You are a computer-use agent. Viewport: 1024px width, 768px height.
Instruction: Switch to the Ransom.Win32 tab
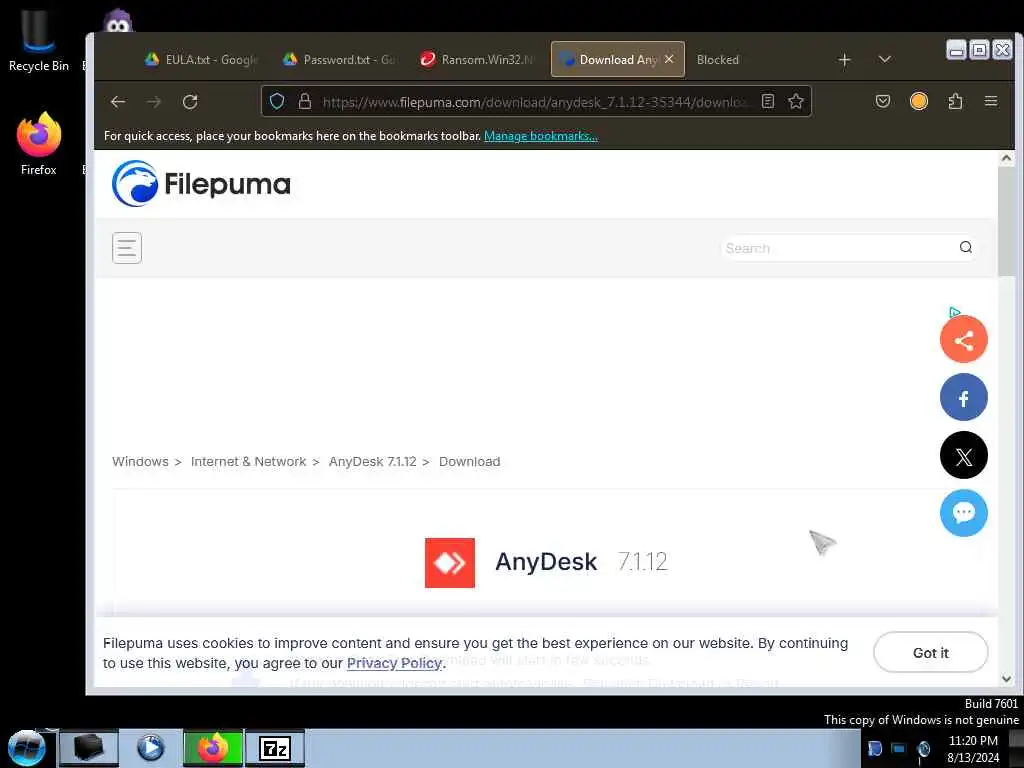pos(477,59)
